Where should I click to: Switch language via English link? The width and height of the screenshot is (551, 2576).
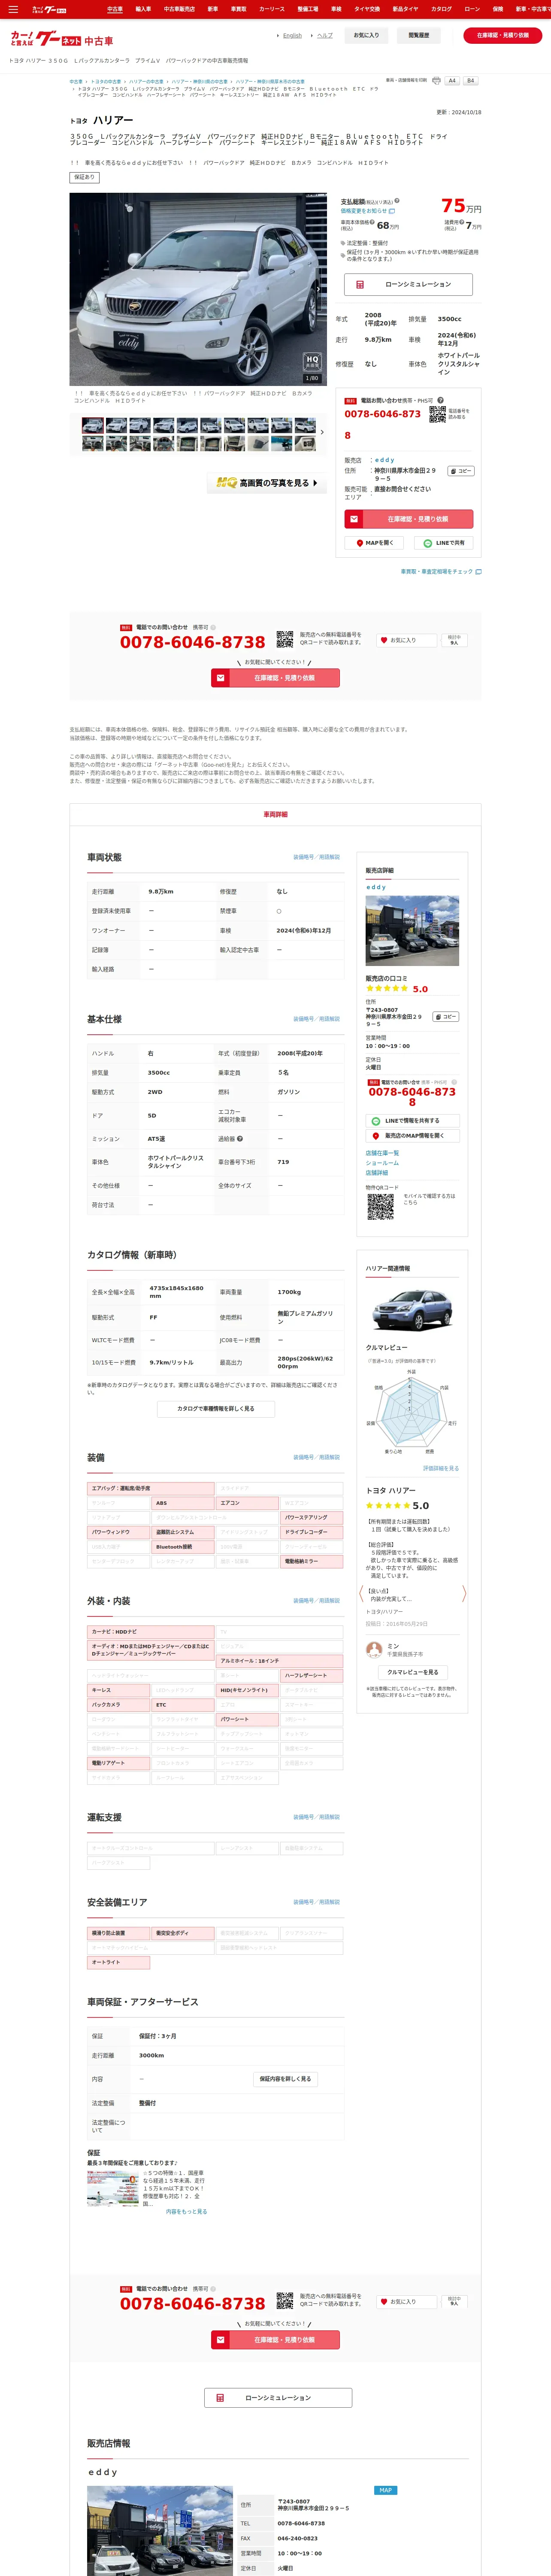(x=292, y=35)
